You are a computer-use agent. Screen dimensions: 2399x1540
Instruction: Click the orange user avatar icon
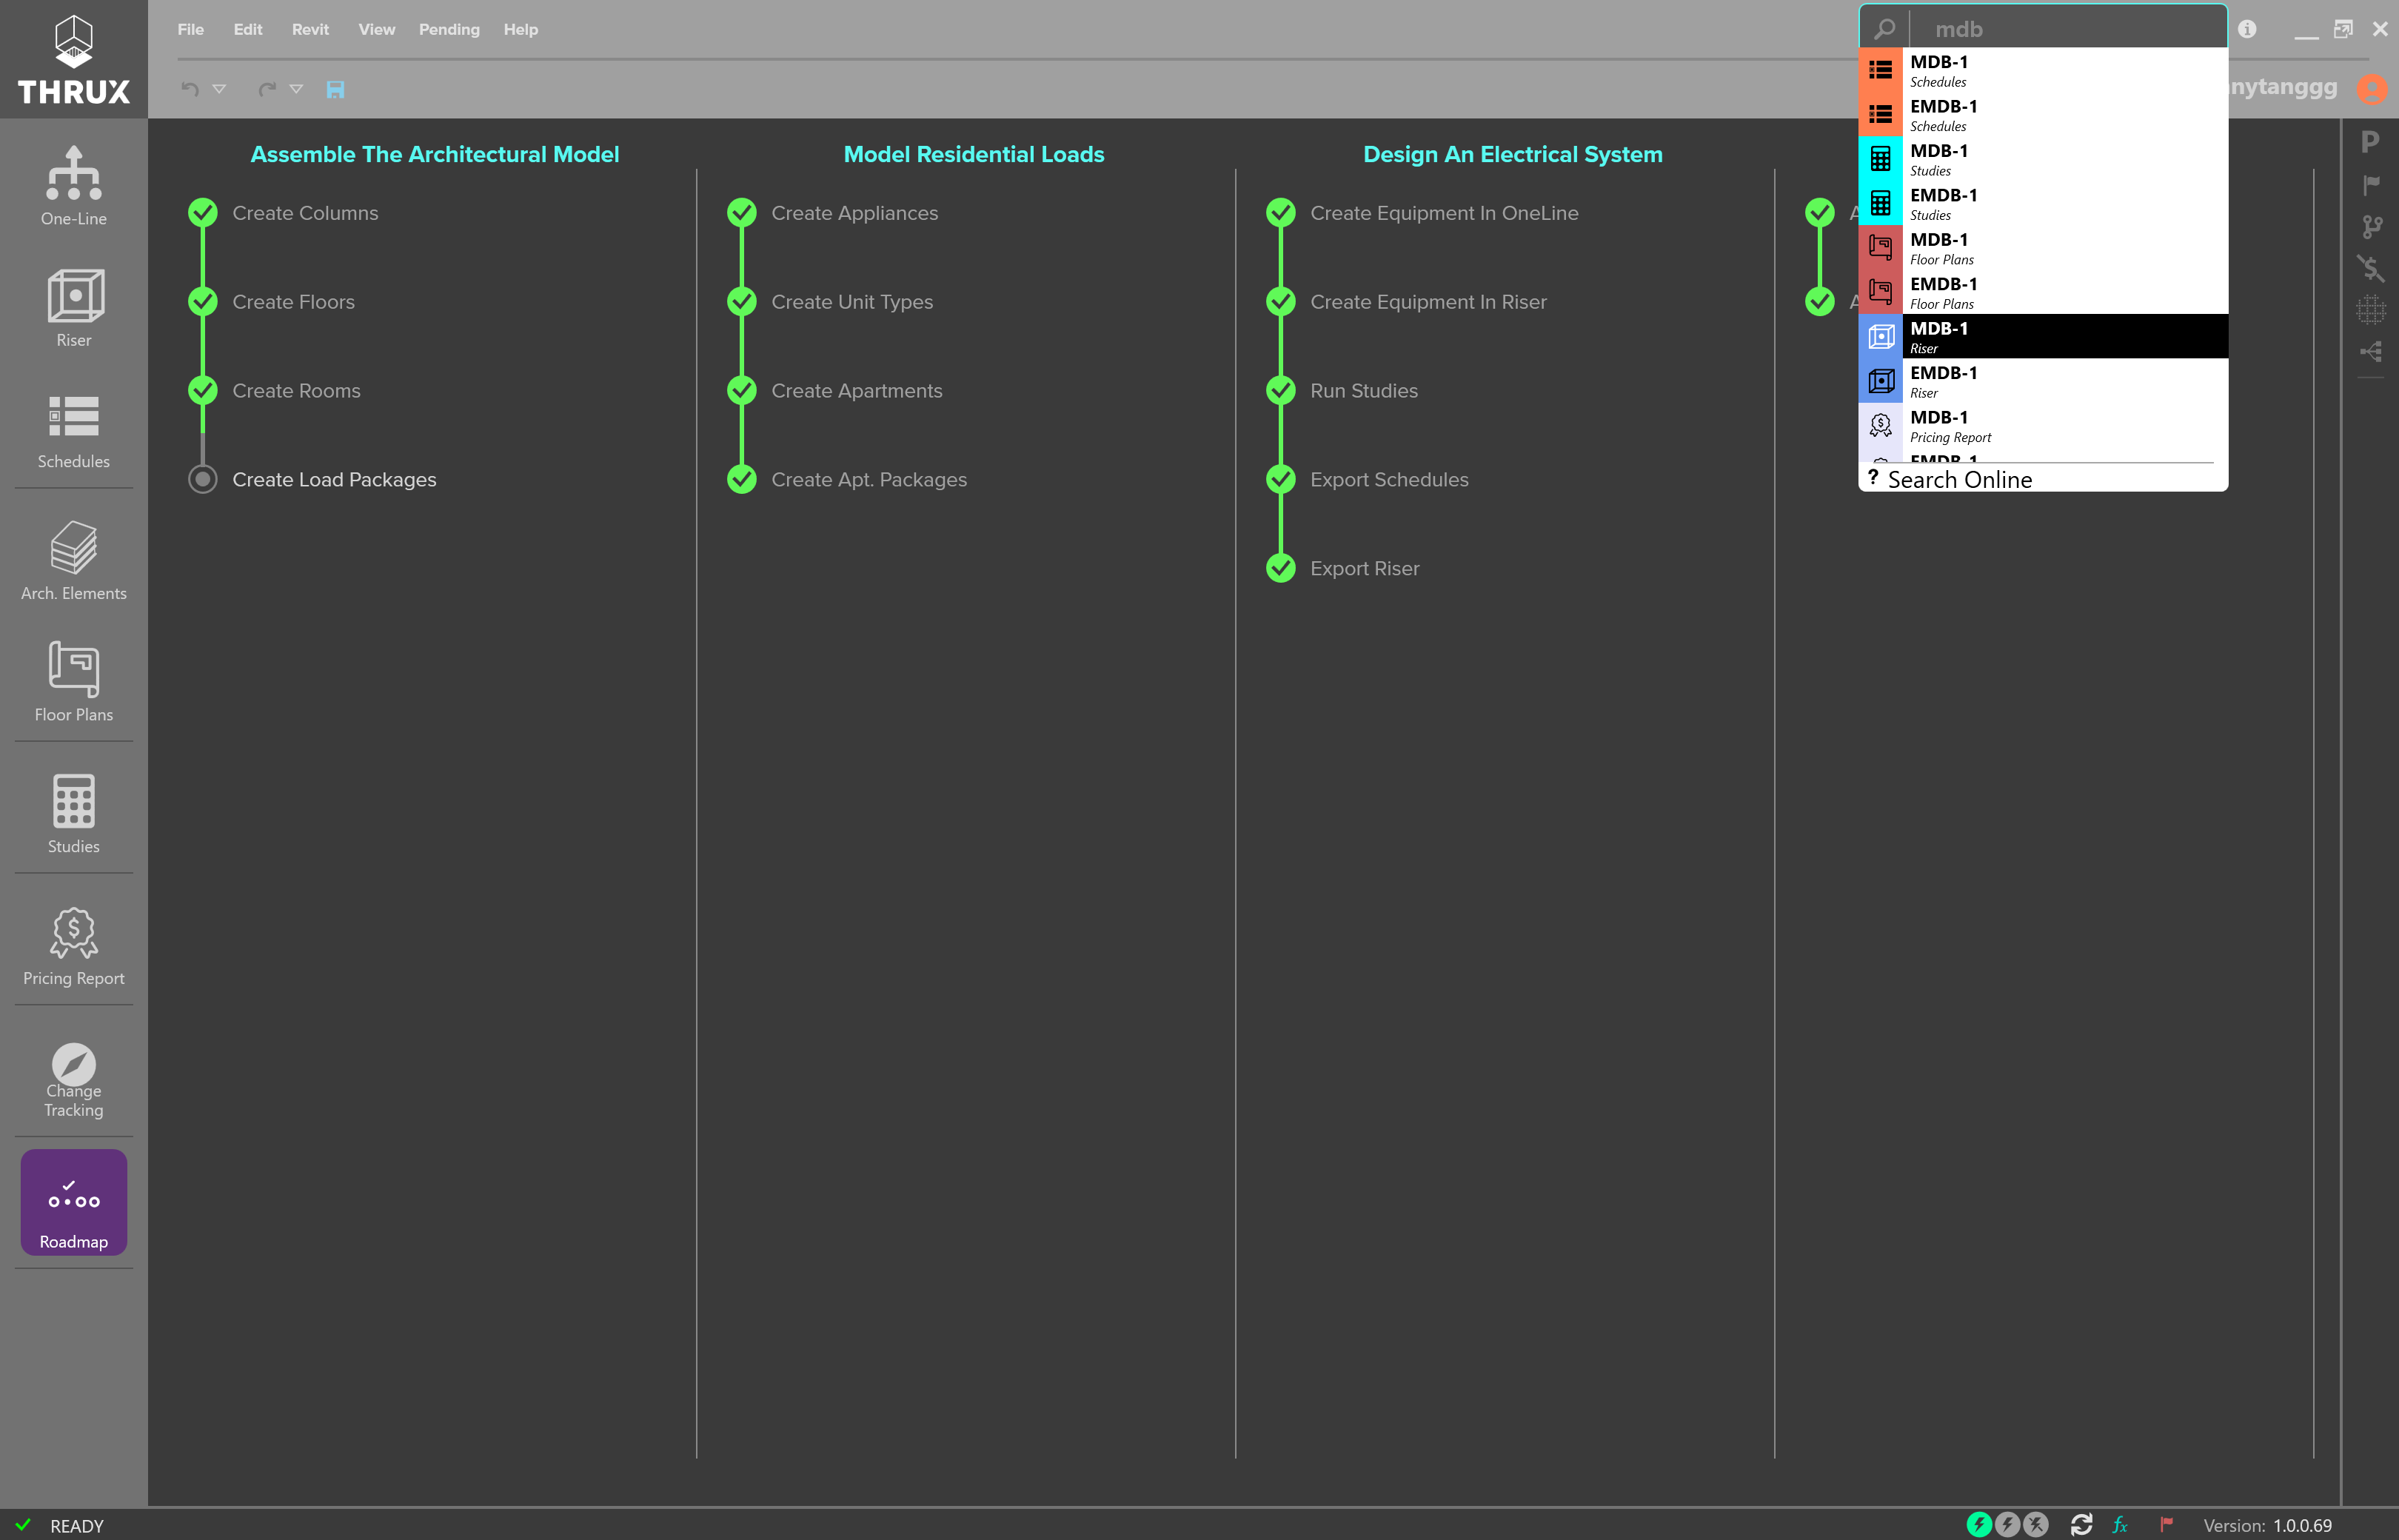click(x=2372, y=89)
